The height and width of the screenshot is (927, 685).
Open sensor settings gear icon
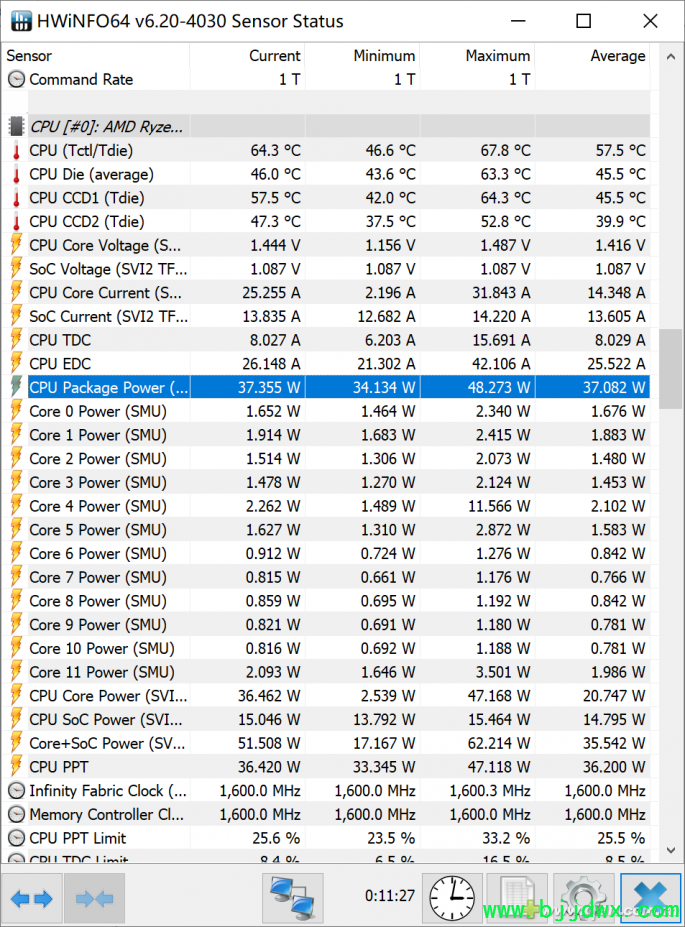583,898
